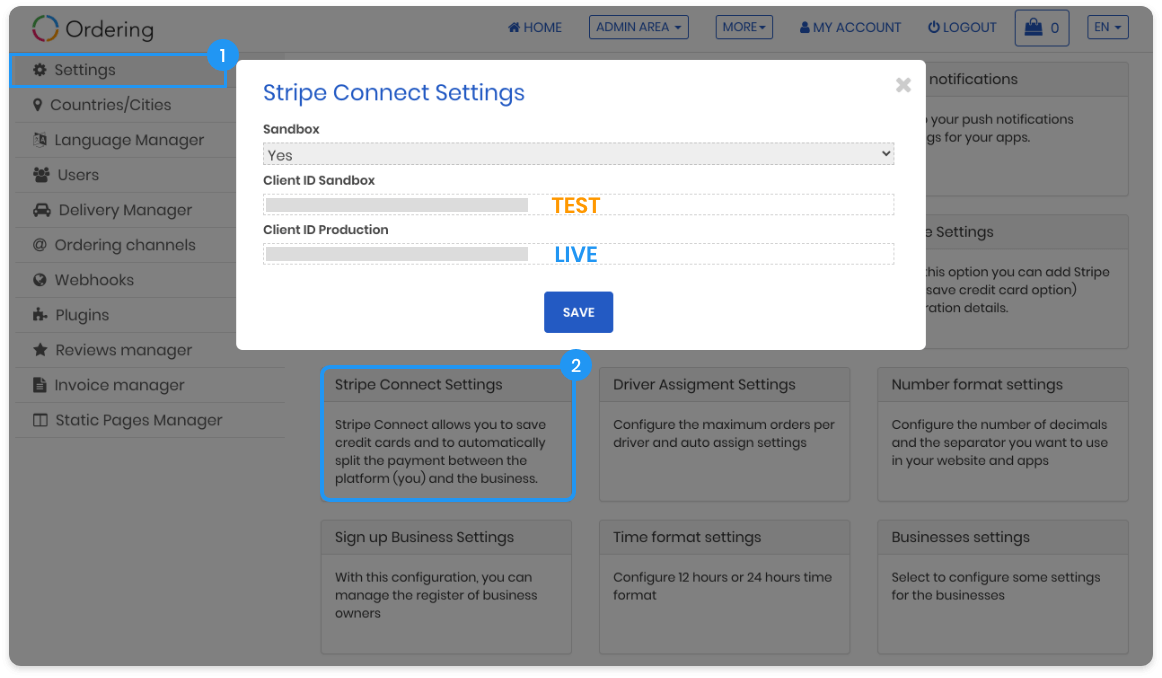Select Settings in the sidebar
Screen dimensions: 1162x678
tap(119, 70)
